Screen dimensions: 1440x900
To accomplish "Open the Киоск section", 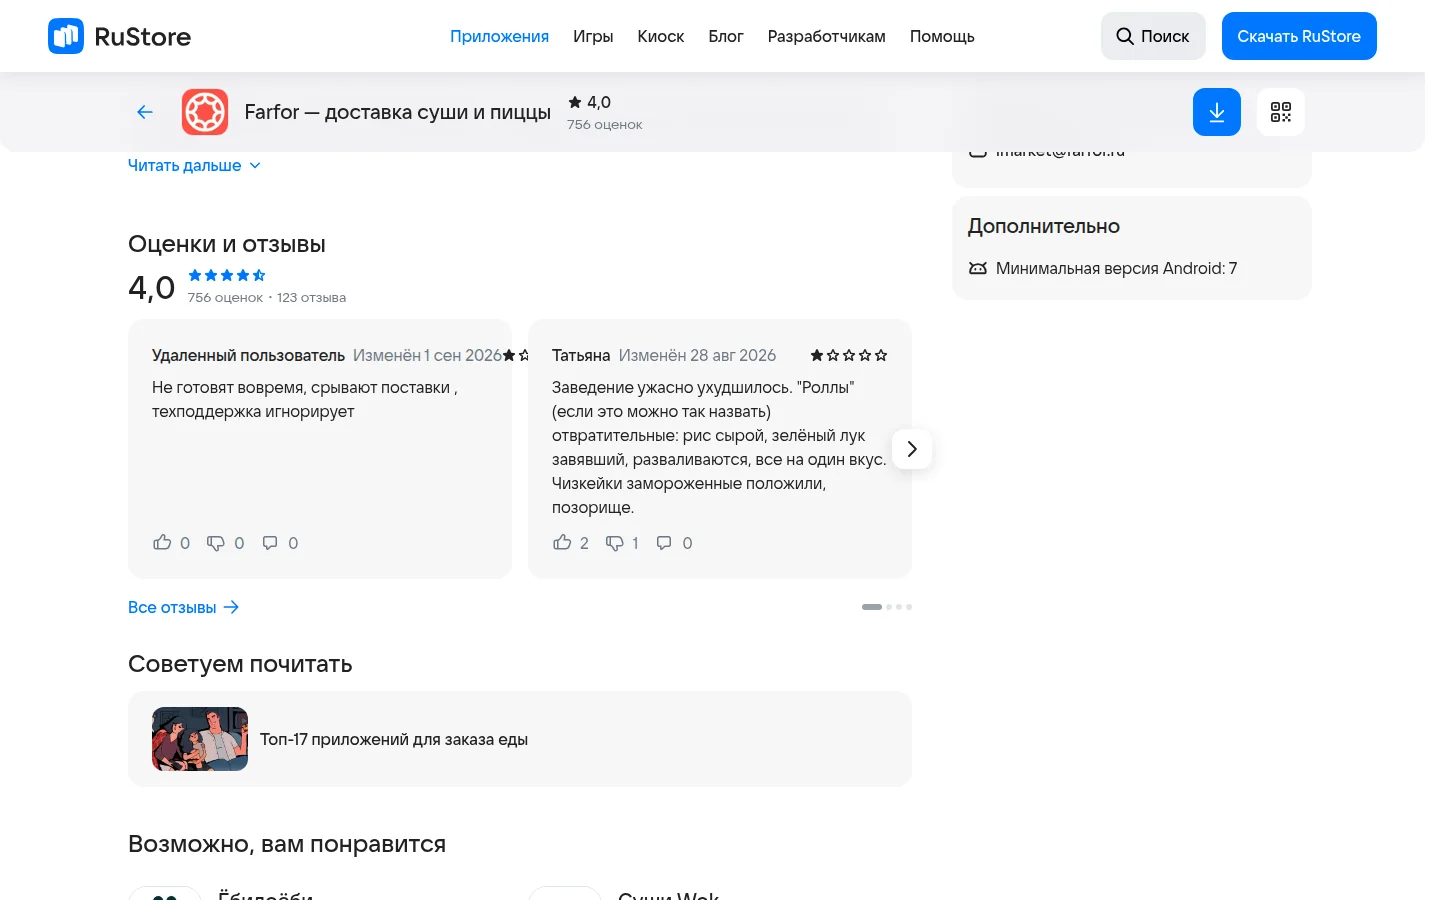I will point(661,36).
